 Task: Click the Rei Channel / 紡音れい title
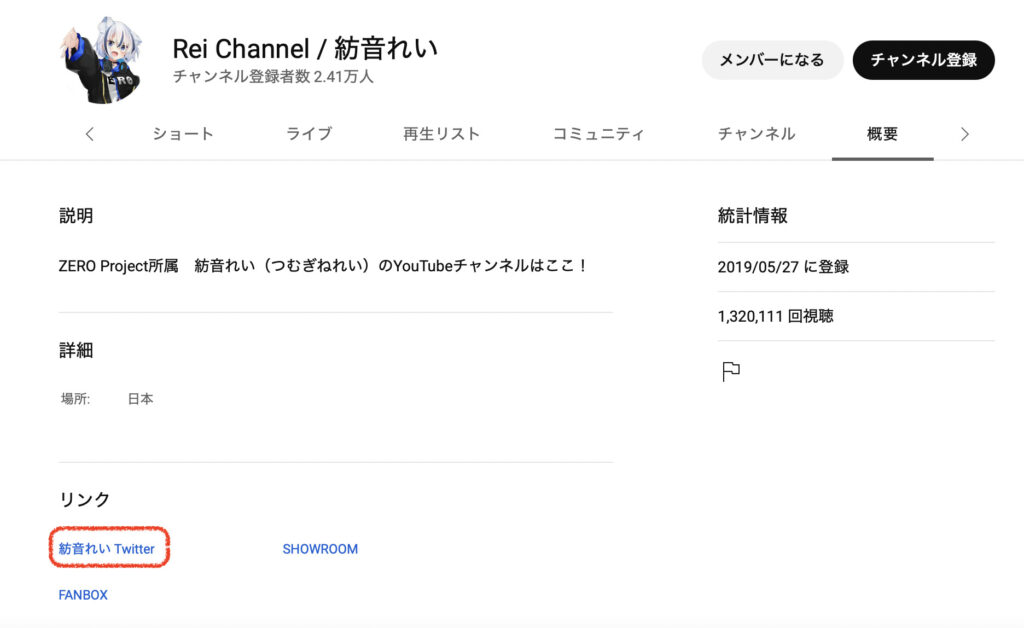pyautogui.click(x=305, y=48)
